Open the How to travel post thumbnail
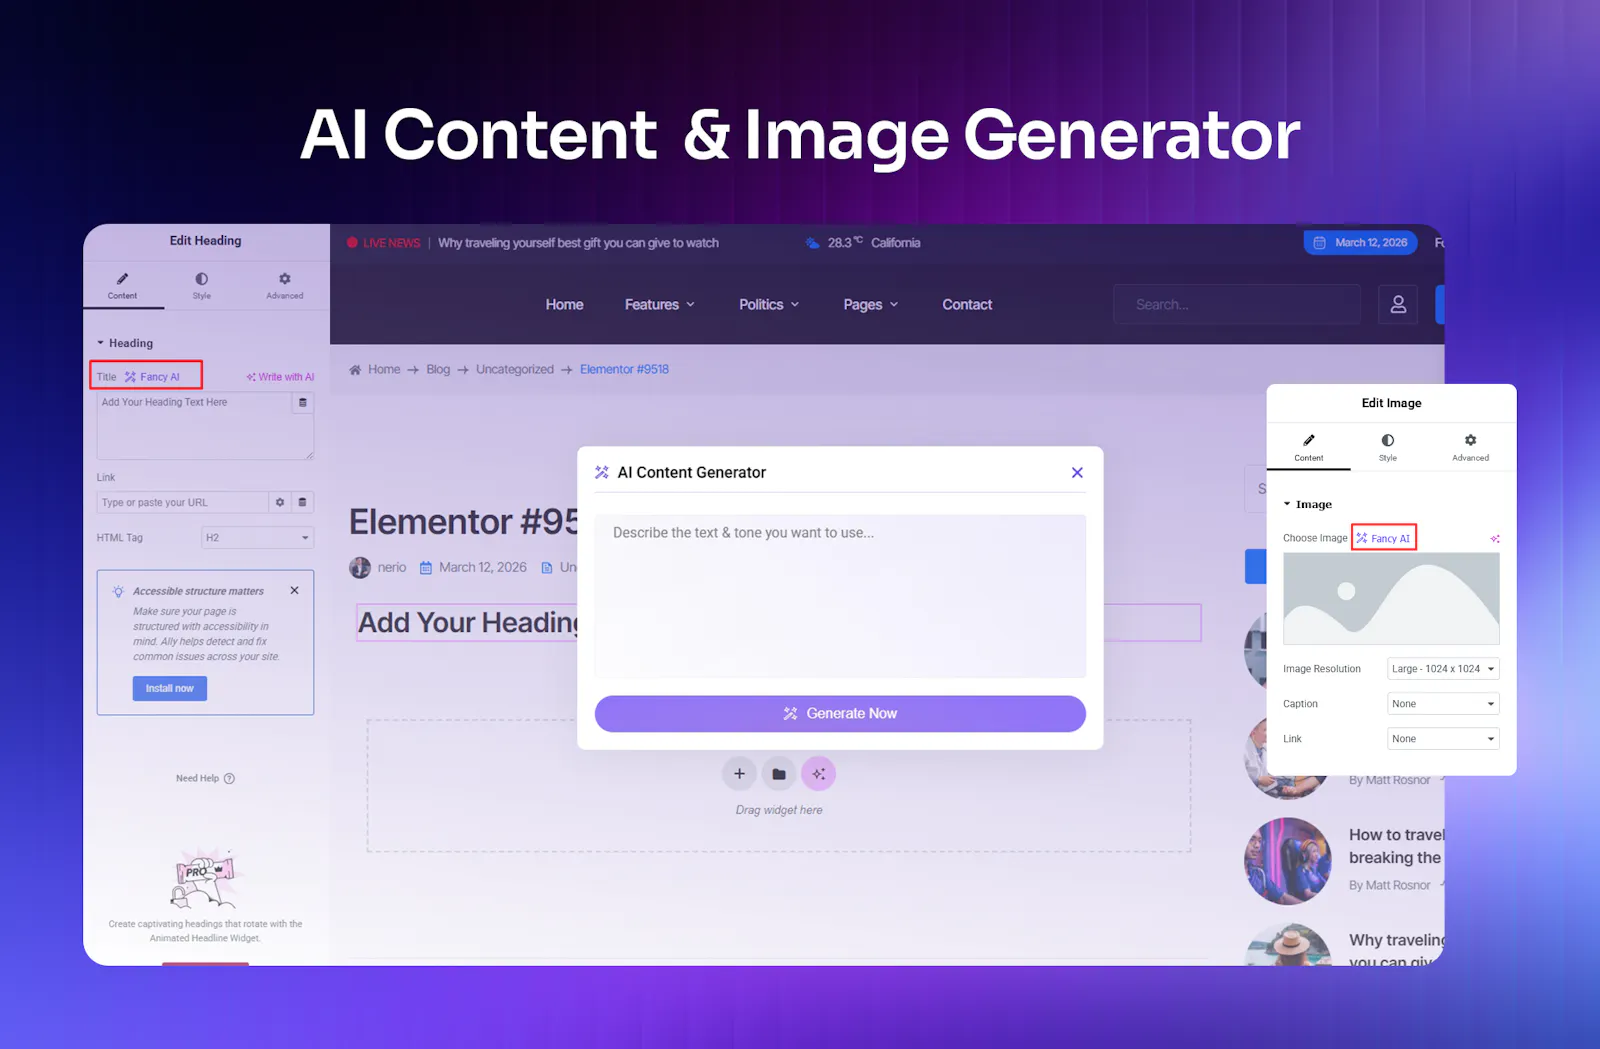This screenshot has height=1049, width=1600. click(1288, 861)
